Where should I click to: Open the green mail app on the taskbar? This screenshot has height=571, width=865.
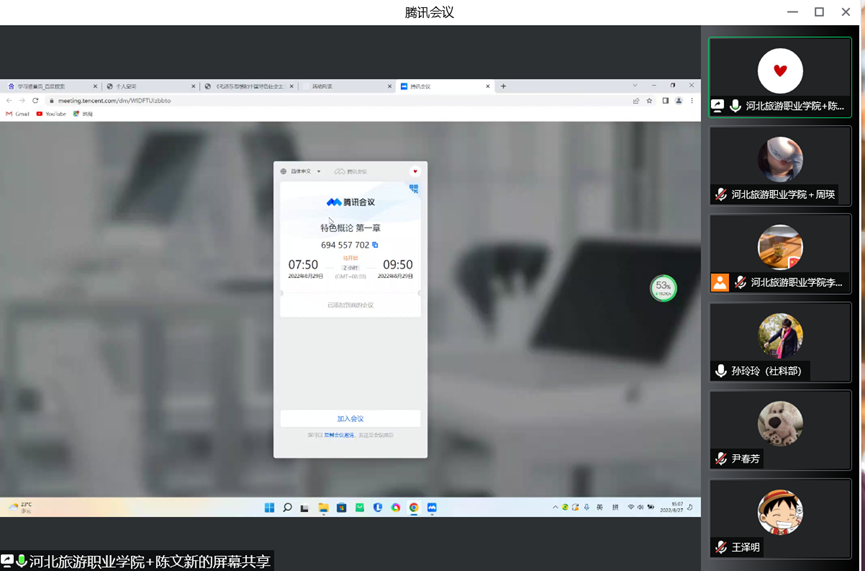pos(360,508)
